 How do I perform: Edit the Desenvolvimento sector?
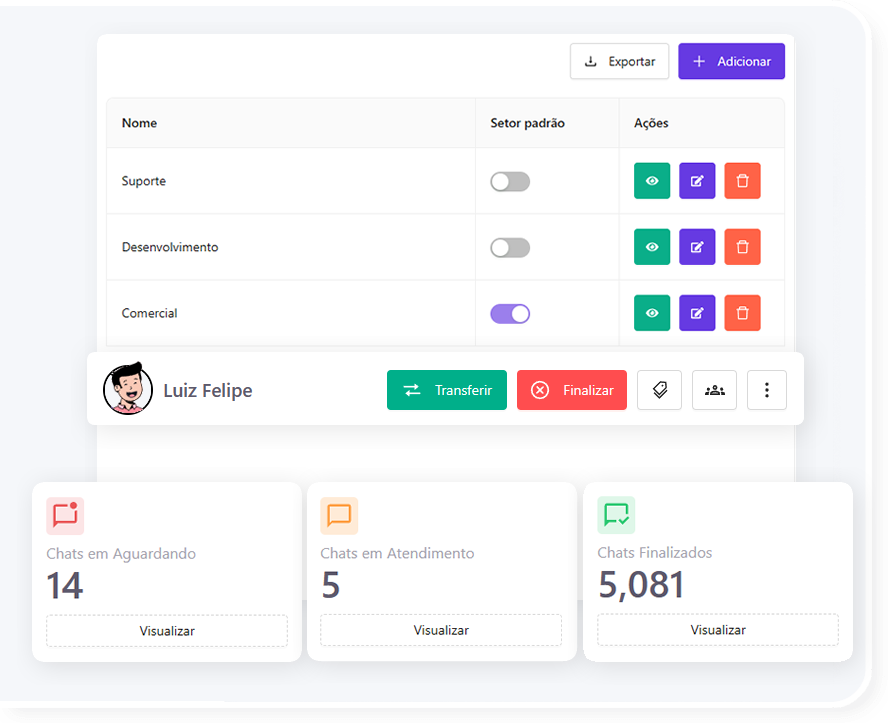pyautogui.click(x=697, y=247)
